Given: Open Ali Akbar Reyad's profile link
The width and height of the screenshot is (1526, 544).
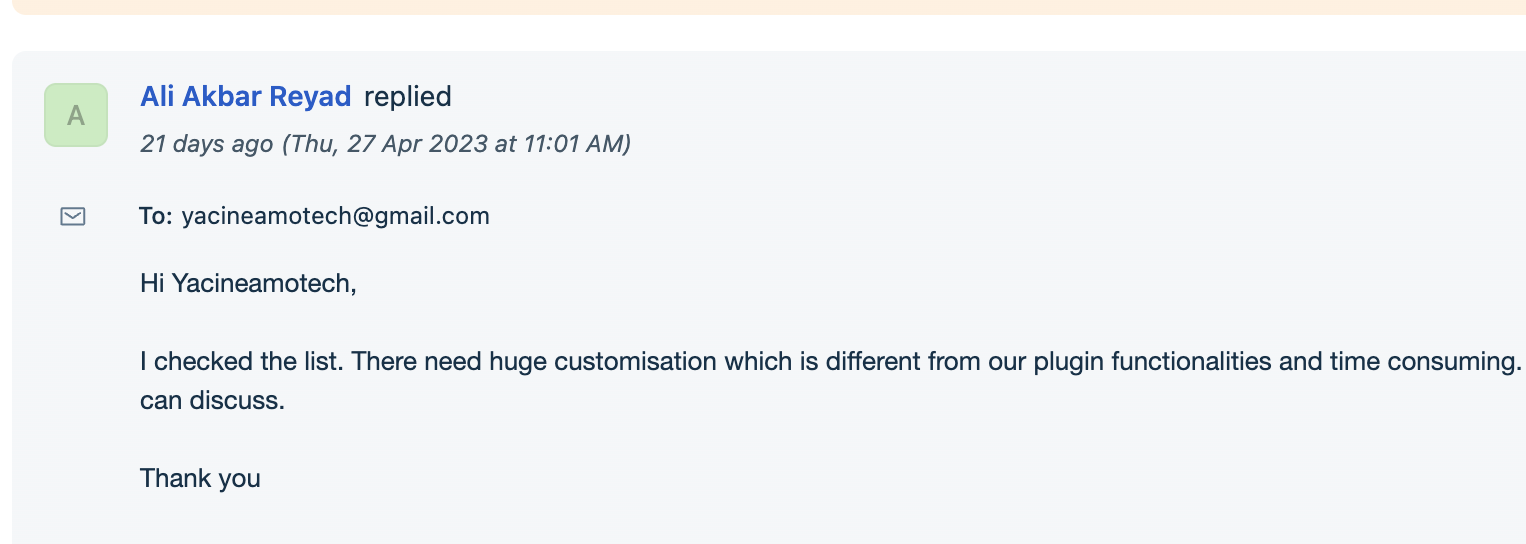Looking at the screenshot, I should coord(246,97).
